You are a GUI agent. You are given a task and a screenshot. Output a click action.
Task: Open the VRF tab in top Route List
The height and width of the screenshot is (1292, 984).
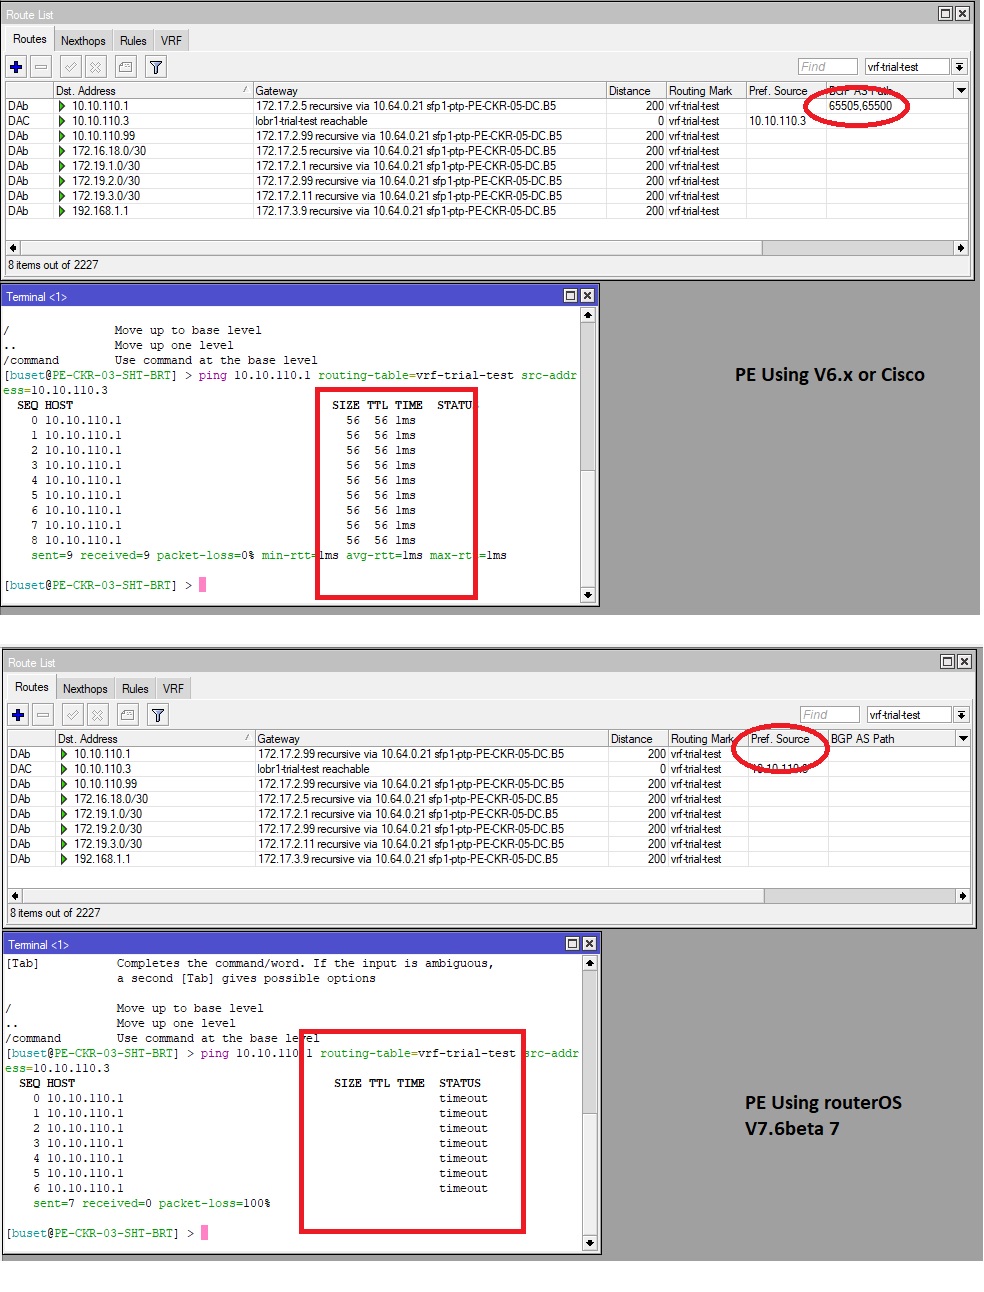pyautogui.click(x=171, y=41)
